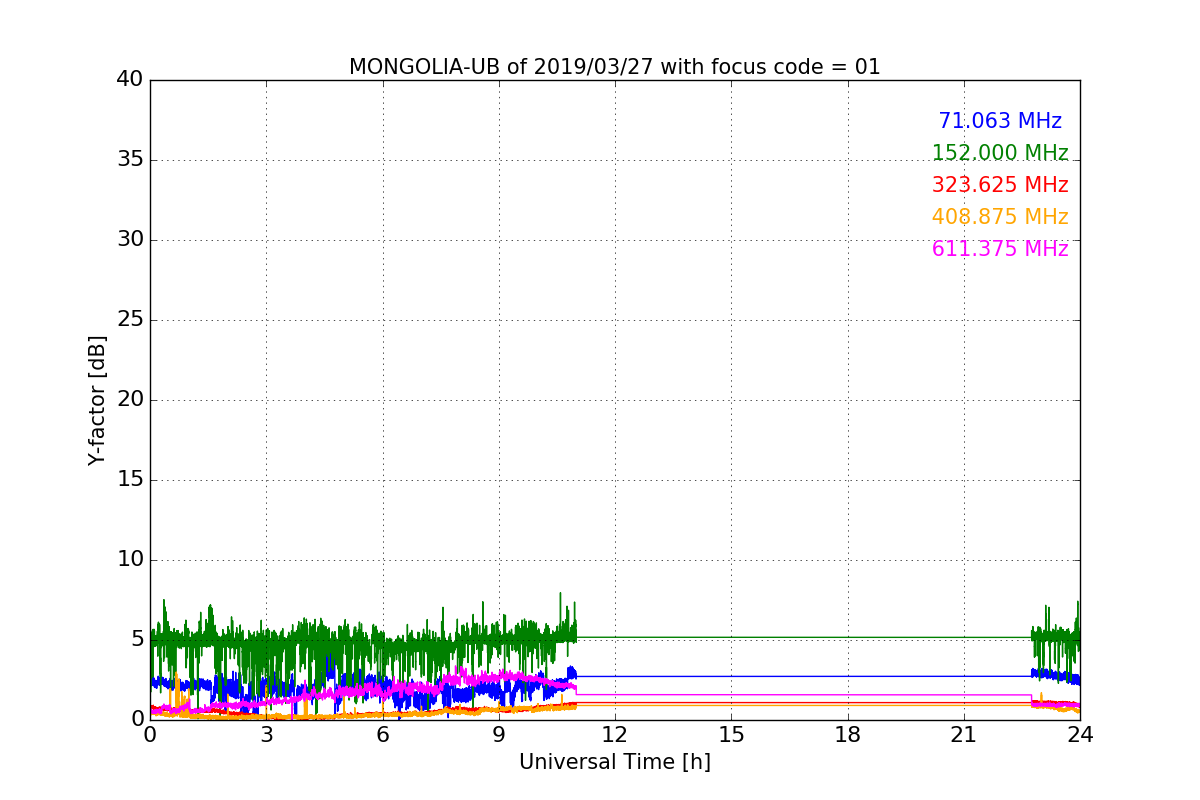Click the y-axis tick label 30
The image size is (1200, 800).
point(130,239)
